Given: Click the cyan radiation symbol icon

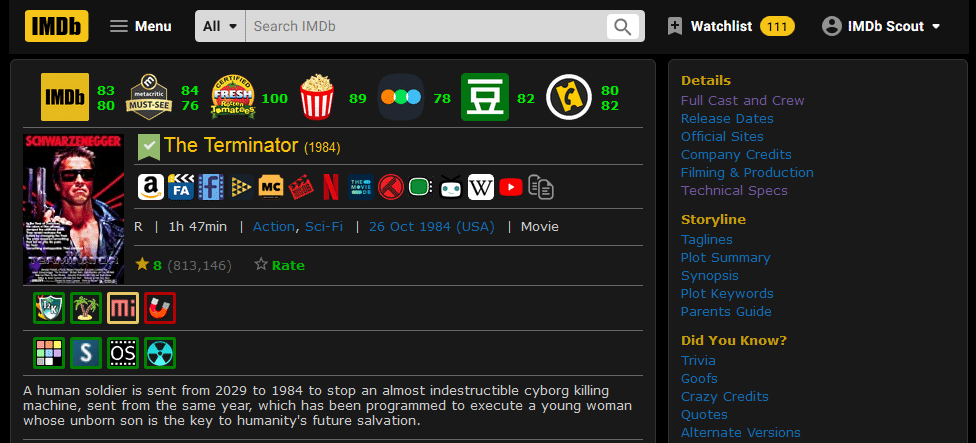Looking at the screenshot, I should [x=160, y=353].
